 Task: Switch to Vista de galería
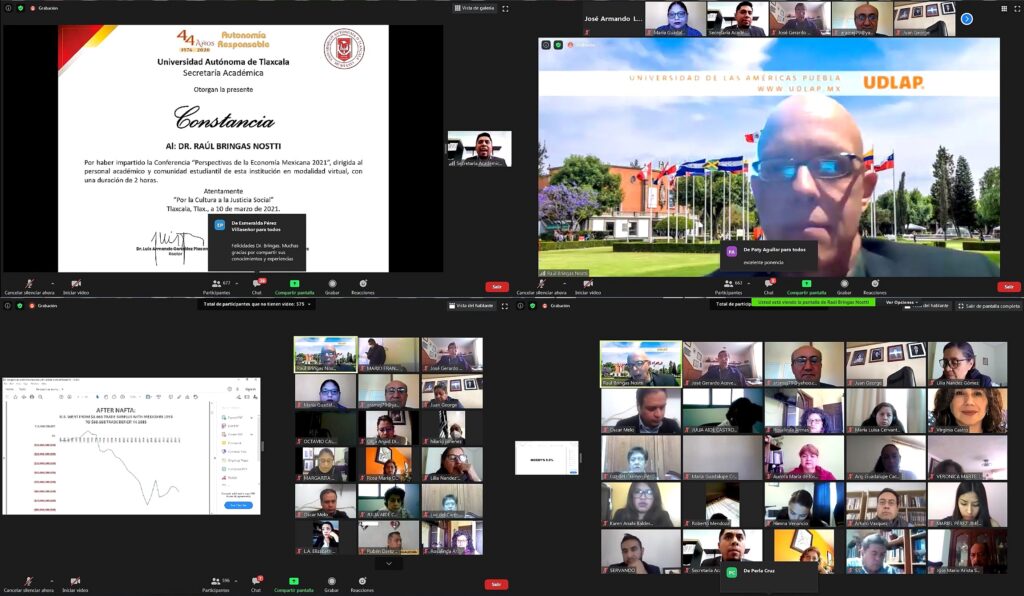(480, 7)
